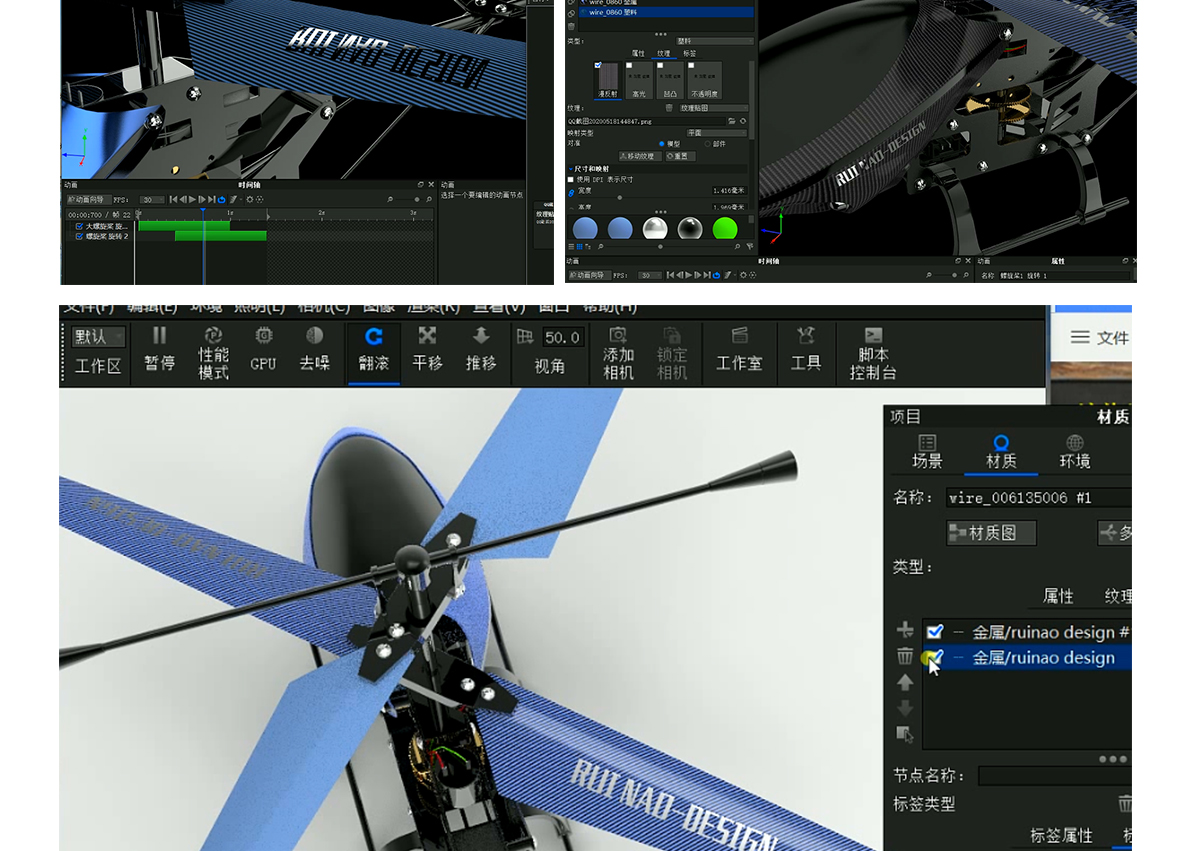The width and height of the screenshot is (1200, 851).
Task: Click the 名称 wire_006135006 name field
Action: 1038,498
